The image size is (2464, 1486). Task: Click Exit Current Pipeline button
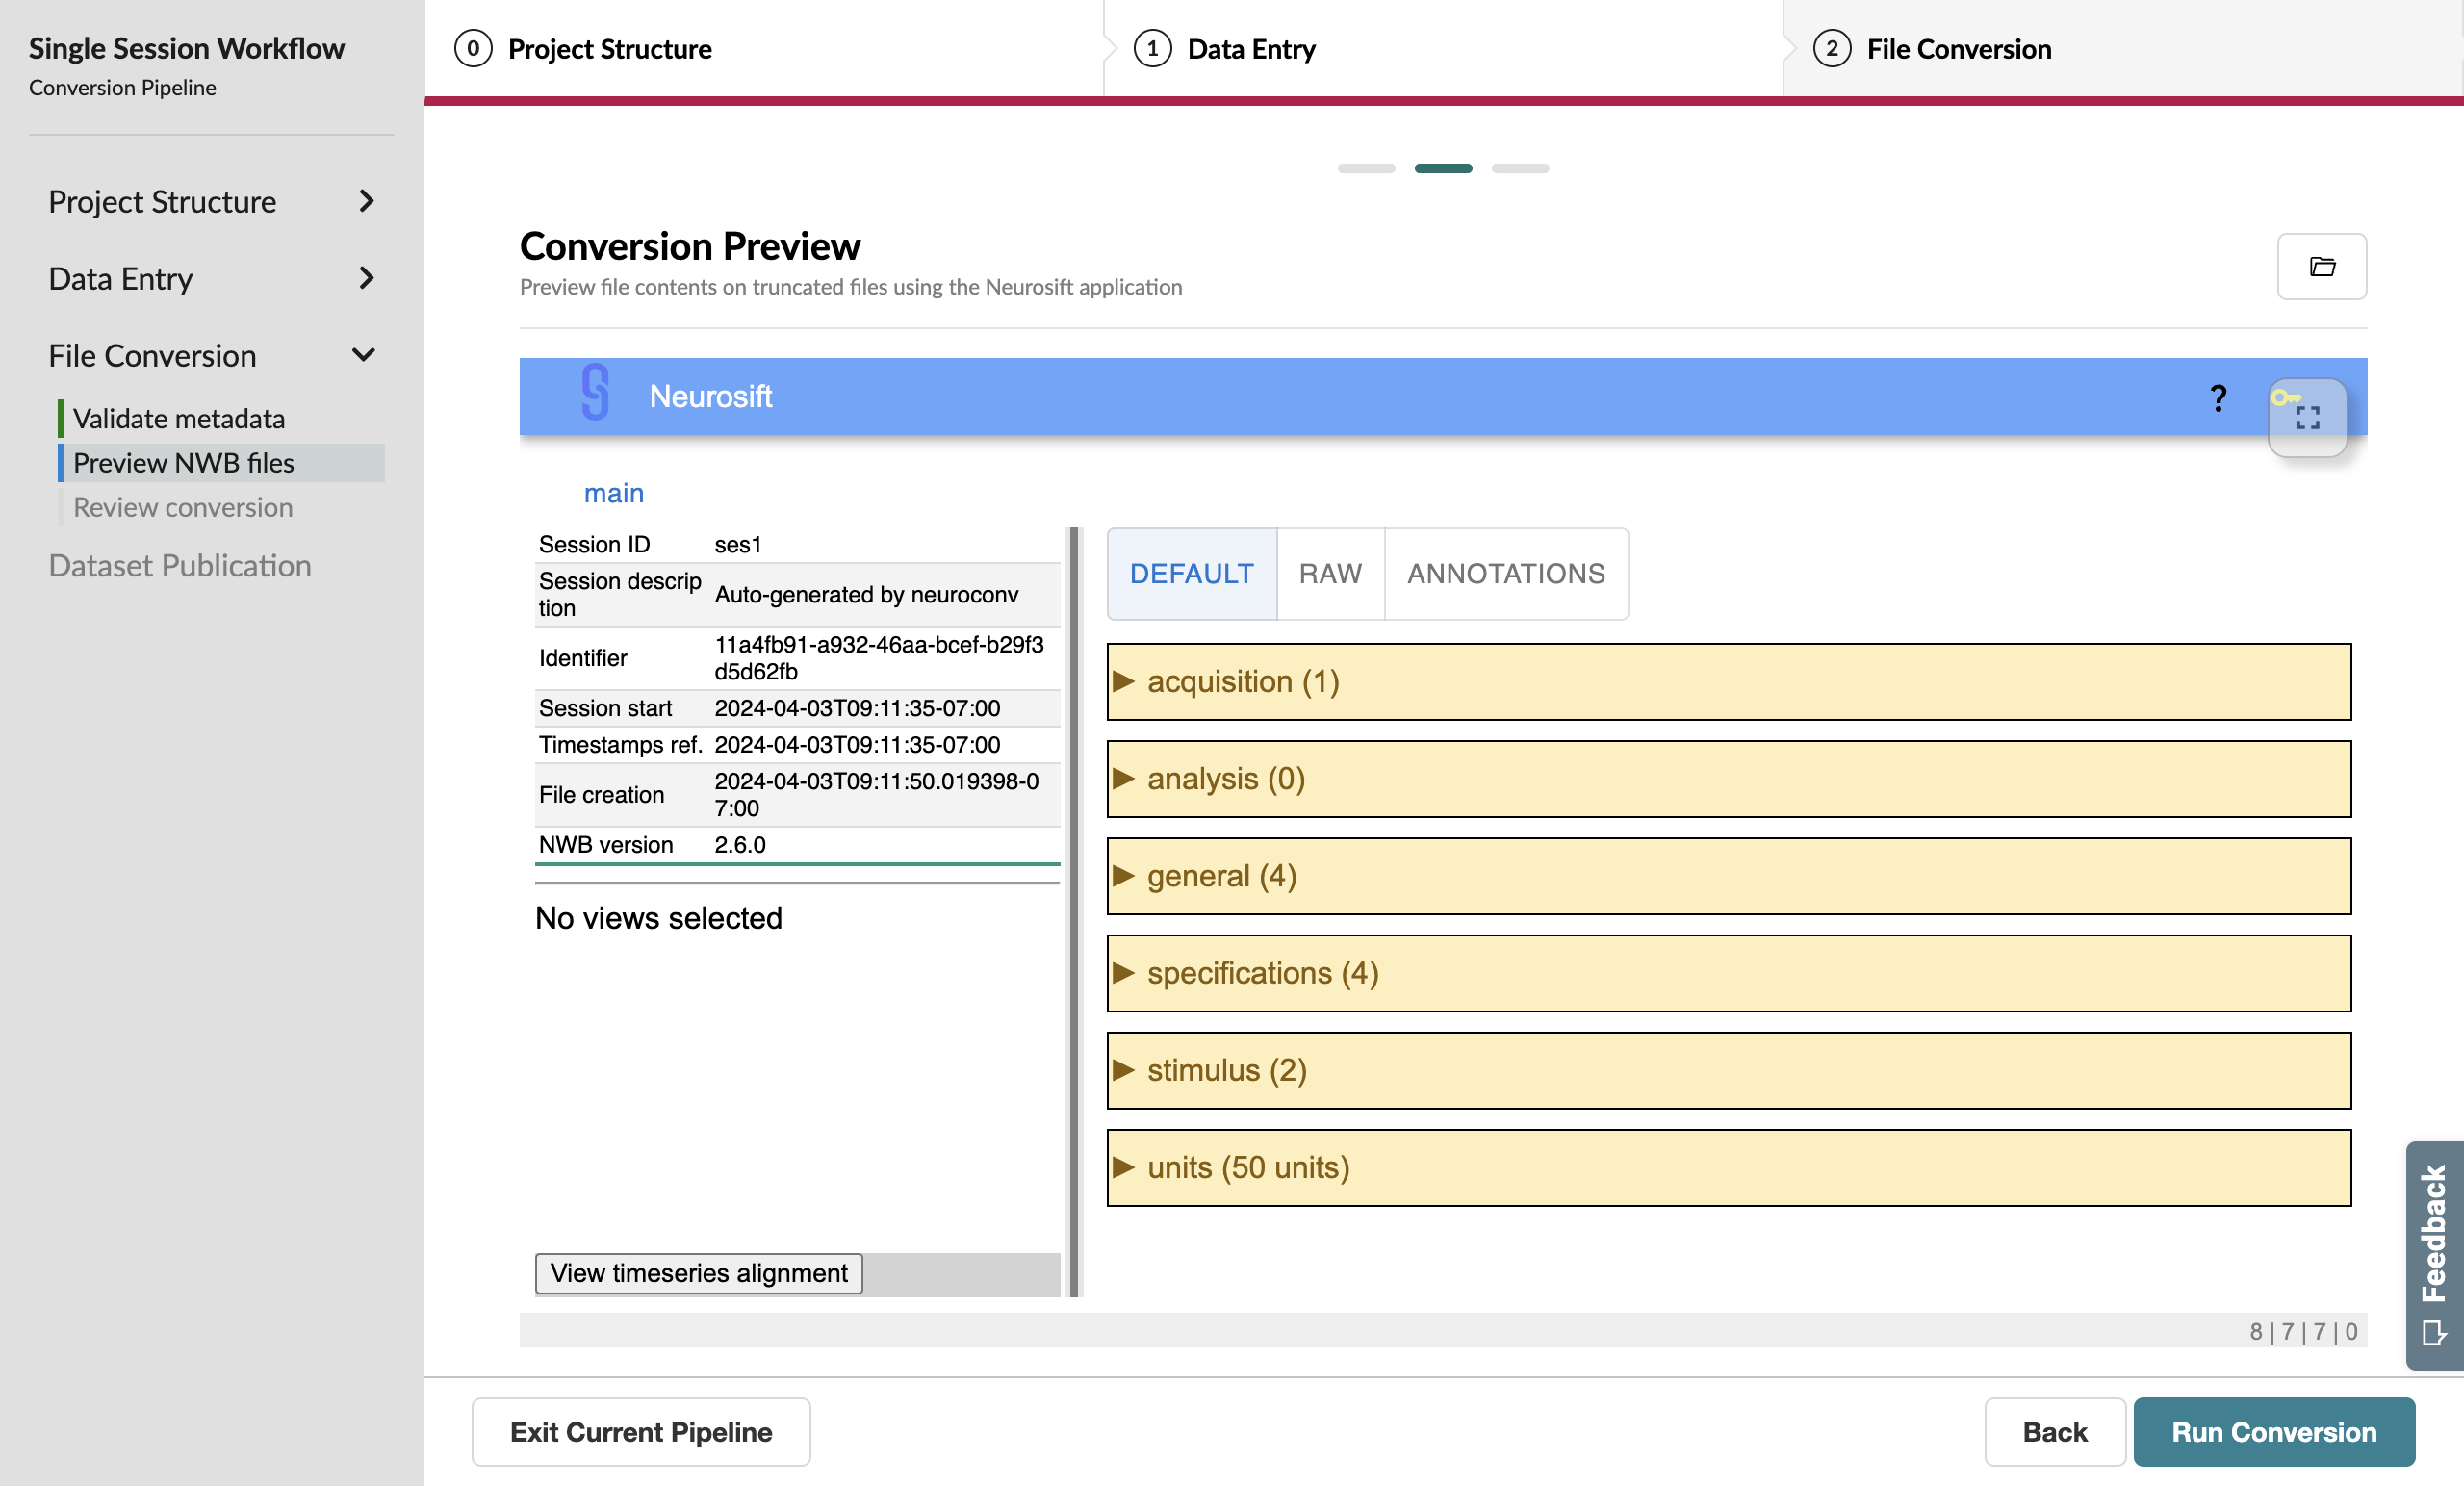point(641,1432)
